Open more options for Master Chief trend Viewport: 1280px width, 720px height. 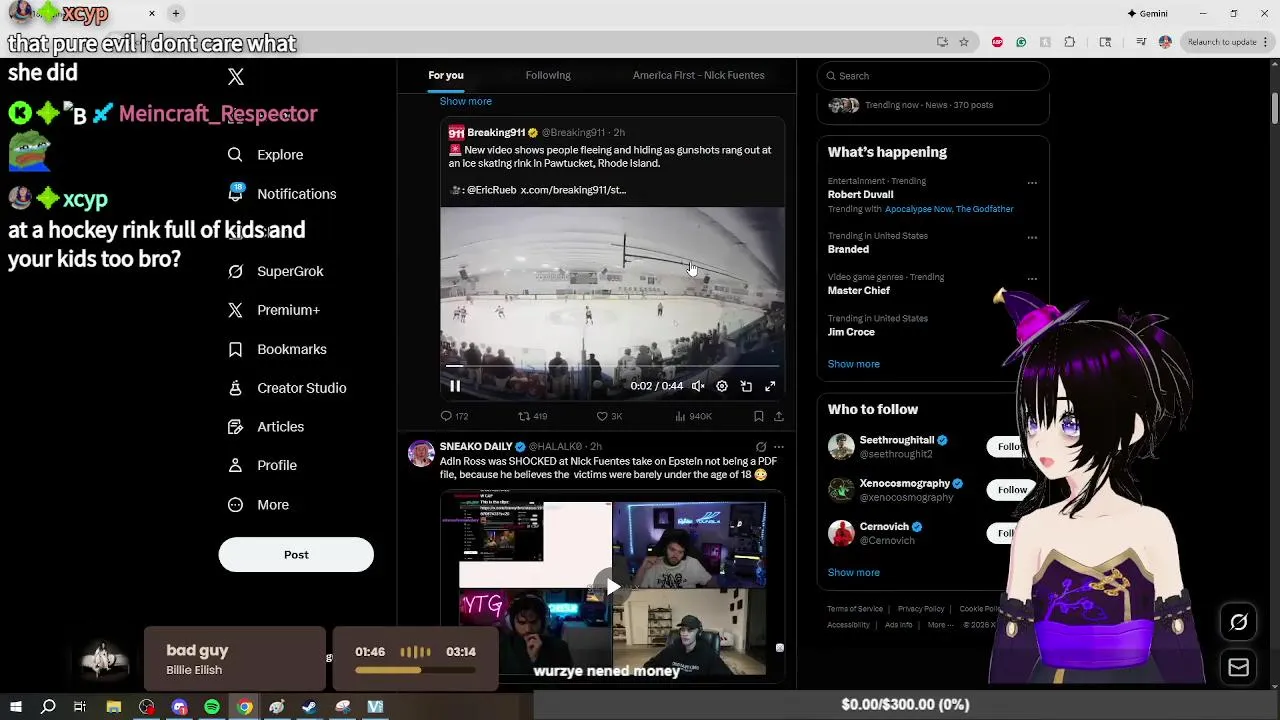pos(1032,279)
